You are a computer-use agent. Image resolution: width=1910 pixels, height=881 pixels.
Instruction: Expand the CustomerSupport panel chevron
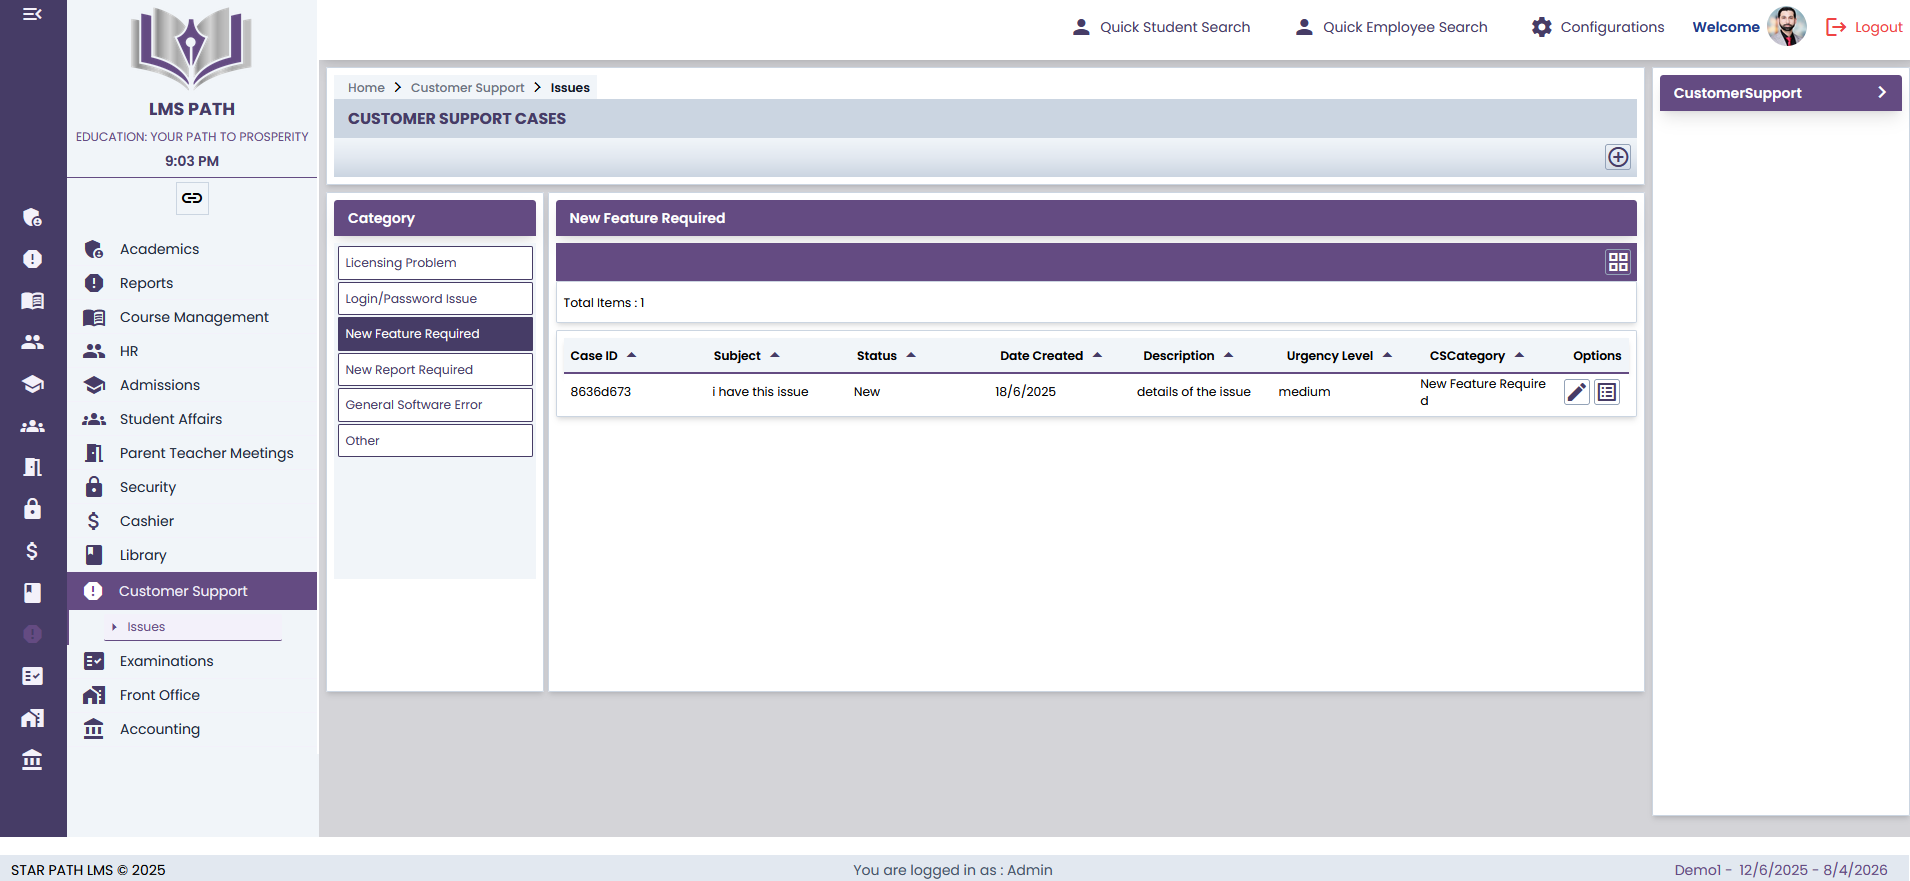(x=1882, y=92)
